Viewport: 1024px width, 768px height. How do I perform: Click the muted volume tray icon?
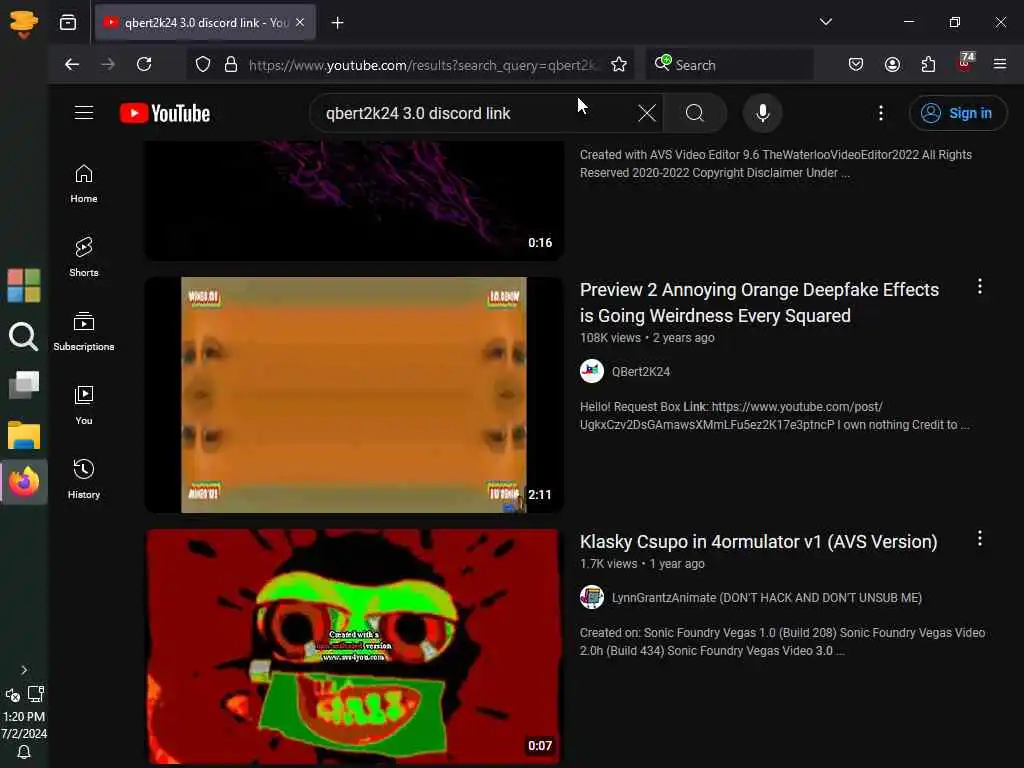[x=12, y=695]
